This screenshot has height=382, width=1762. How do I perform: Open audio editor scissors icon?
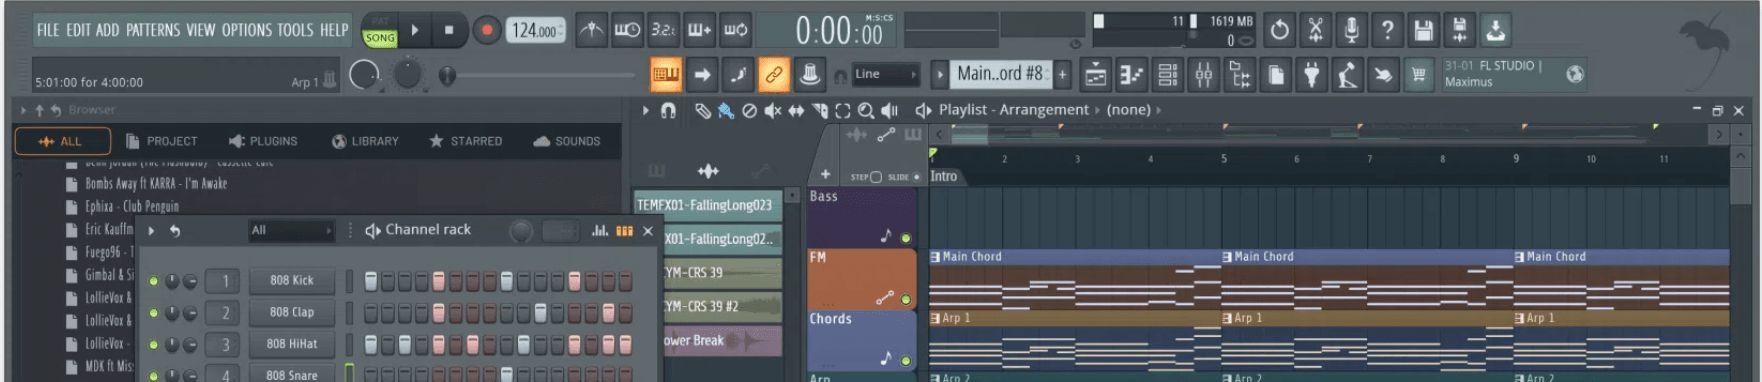(1316, 30)
